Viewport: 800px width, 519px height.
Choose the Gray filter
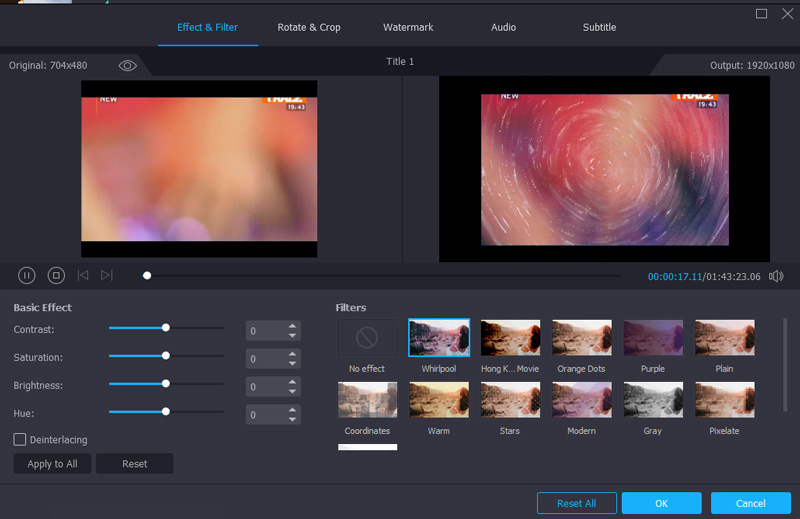653,400
